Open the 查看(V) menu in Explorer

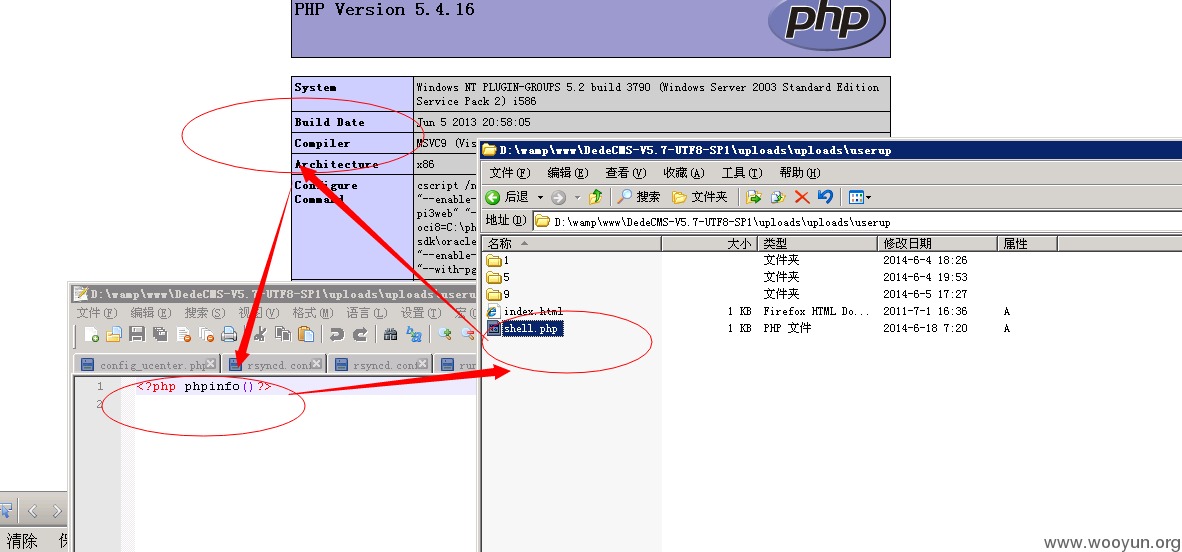(x=626, y=173)
